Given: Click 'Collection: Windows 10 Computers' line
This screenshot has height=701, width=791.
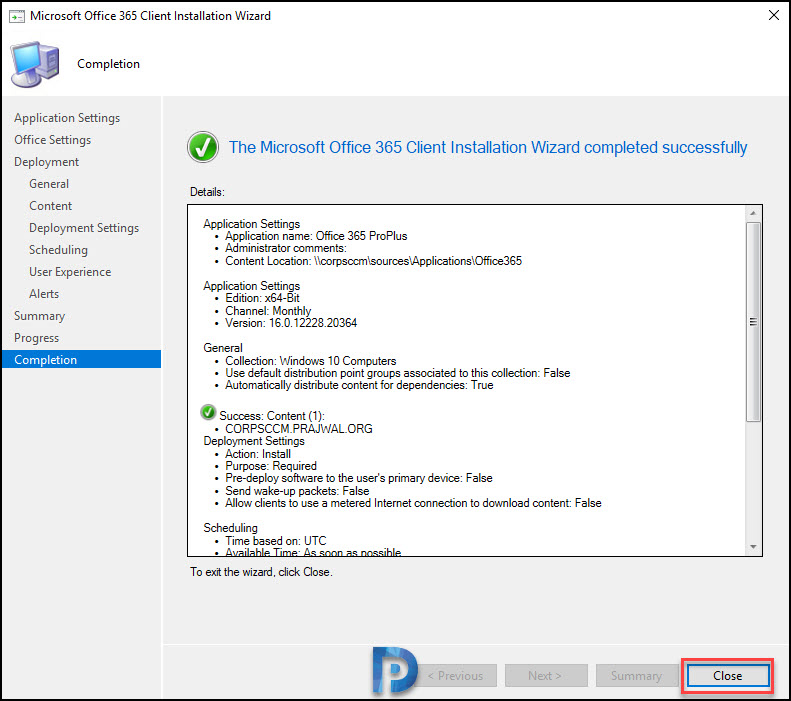Looking at the screenshot, I should point(311,361).
